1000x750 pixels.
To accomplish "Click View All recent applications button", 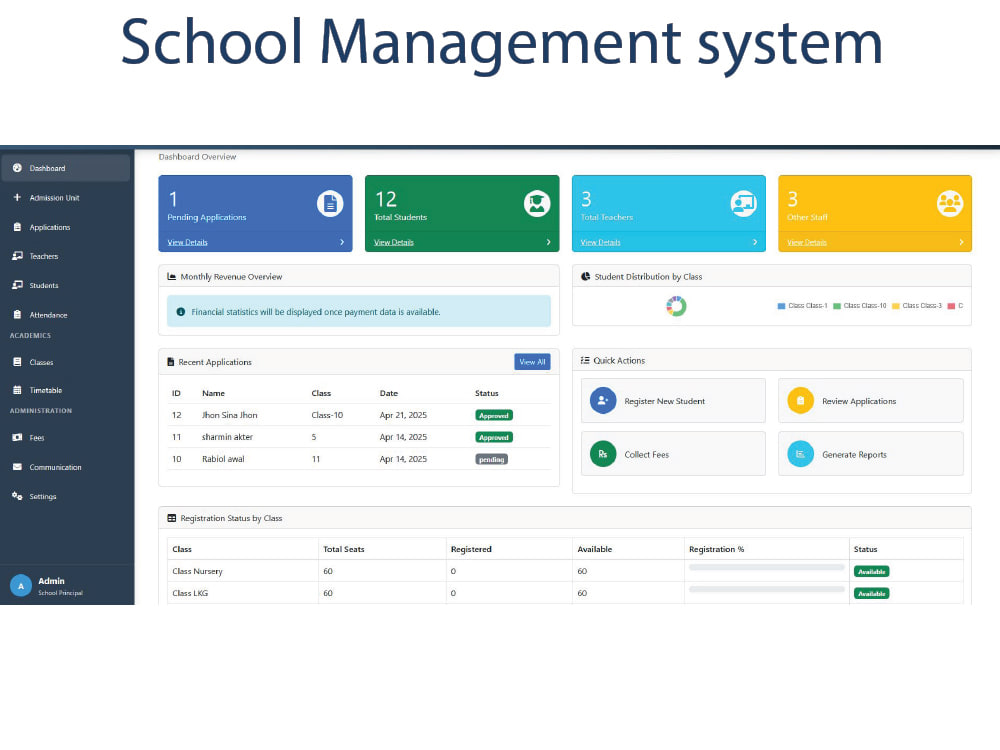I will click(533, 362).
